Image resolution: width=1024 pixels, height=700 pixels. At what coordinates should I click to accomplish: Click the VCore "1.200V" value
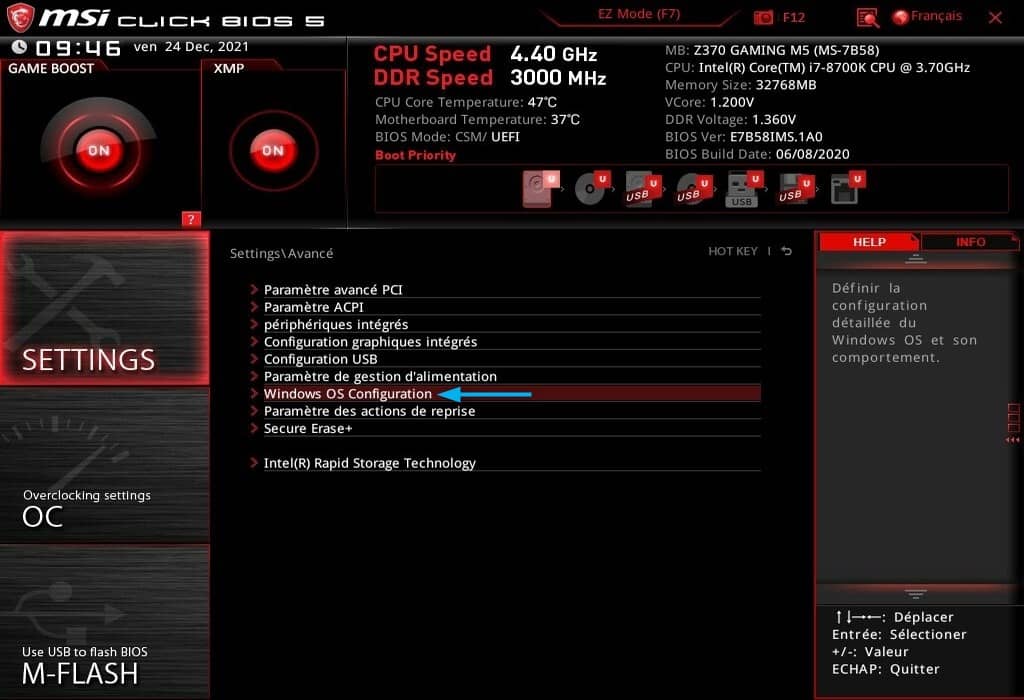click(731, 103)
